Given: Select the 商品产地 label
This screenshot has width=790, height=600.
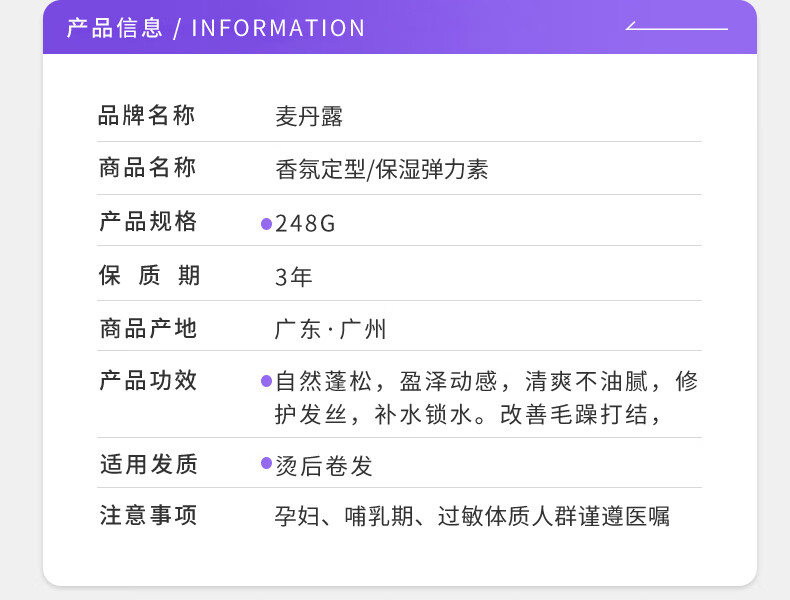Looking at the screenshot, I should 148,329.
